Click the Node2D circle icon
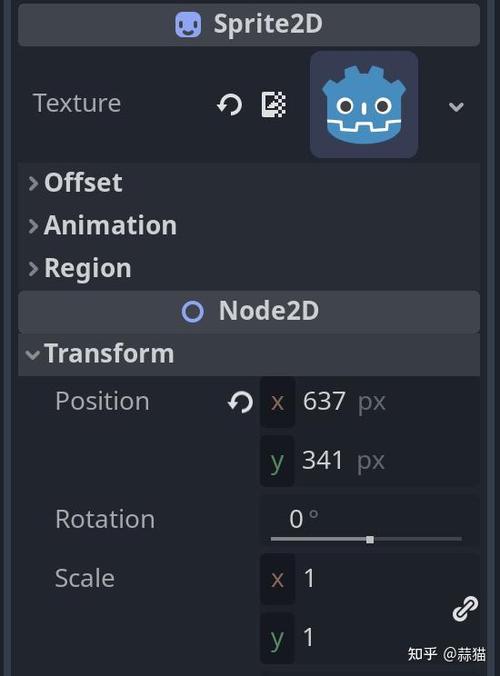Image resolution: width=500 pixels, height=676 pixels. [193, 311]
